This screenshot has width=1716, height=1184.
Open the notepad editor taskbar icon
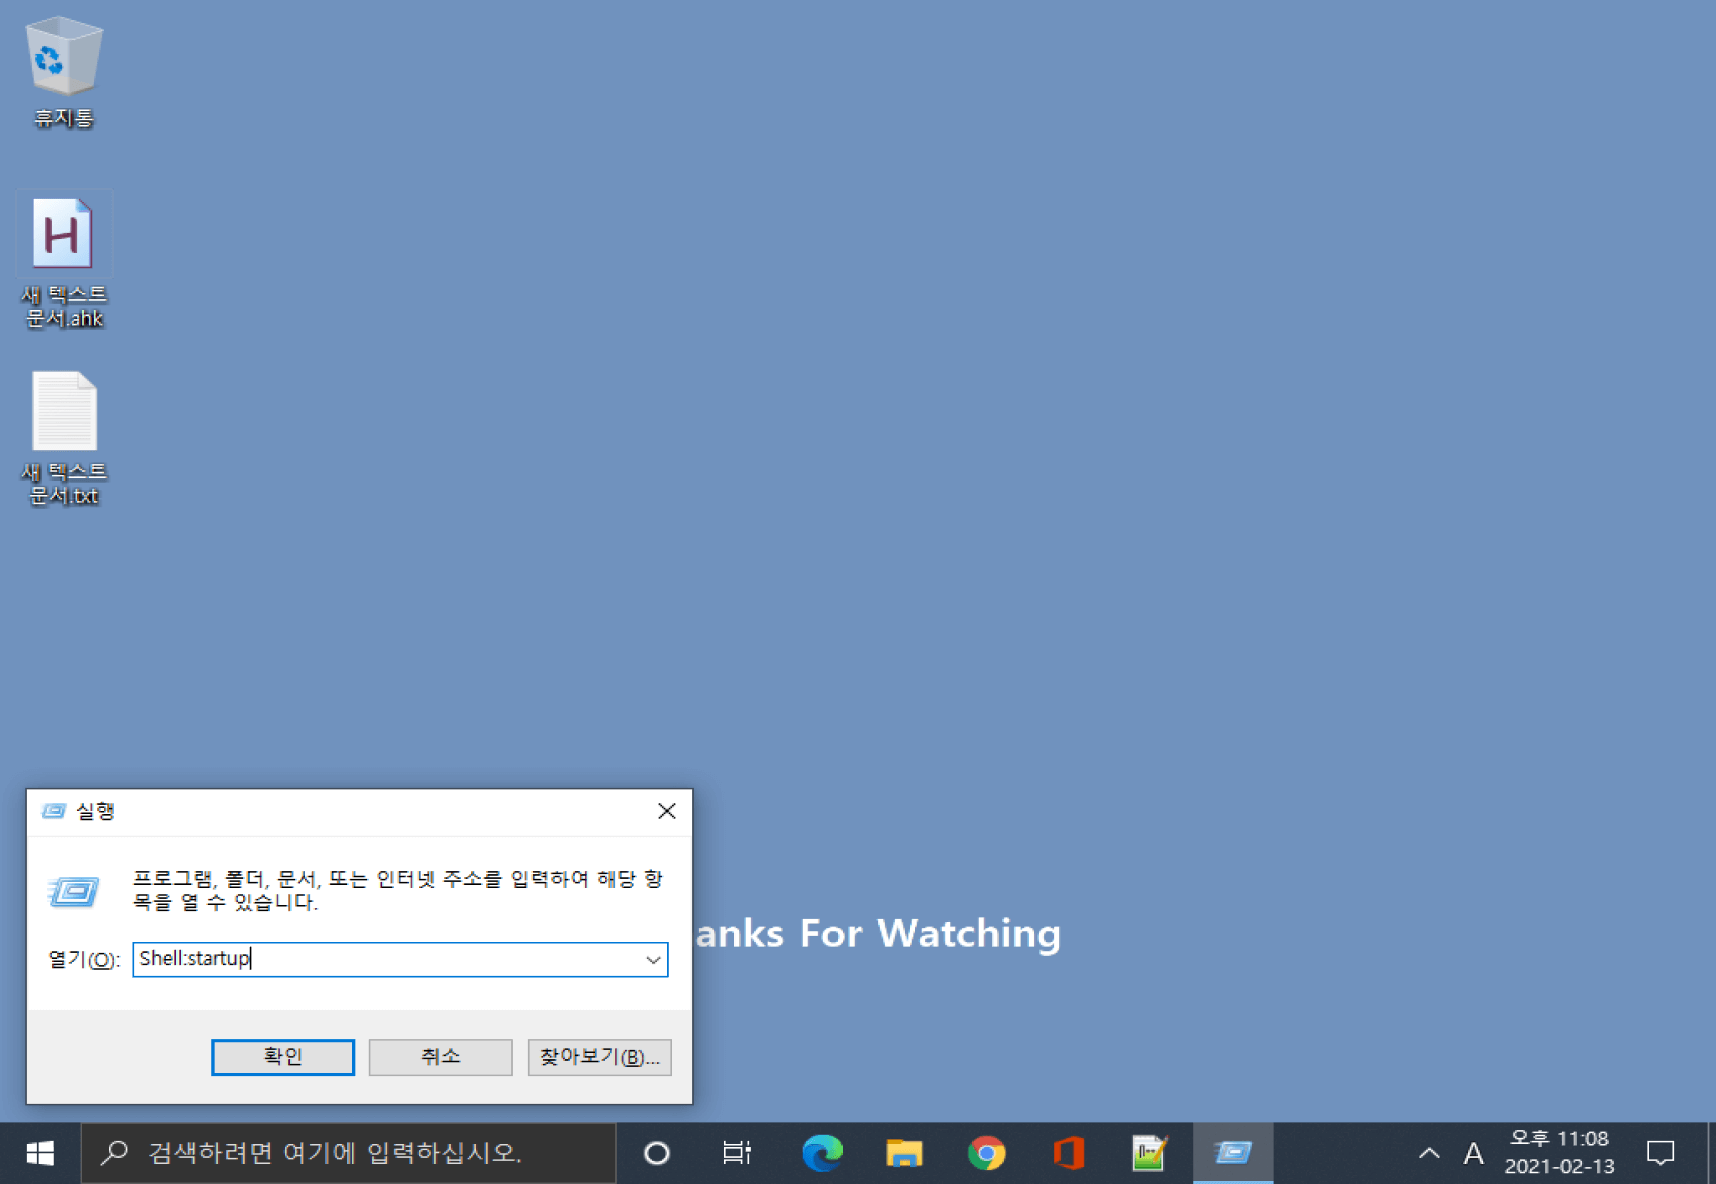click(1149, 1153)
